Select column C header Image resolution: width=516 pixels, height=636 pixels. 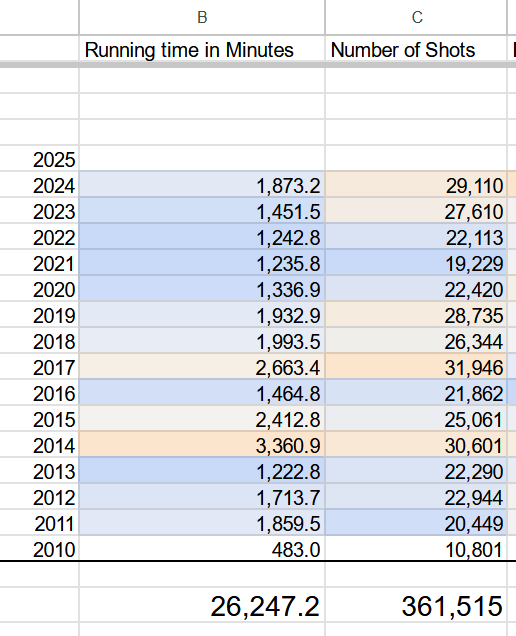(x=416, y=17)
